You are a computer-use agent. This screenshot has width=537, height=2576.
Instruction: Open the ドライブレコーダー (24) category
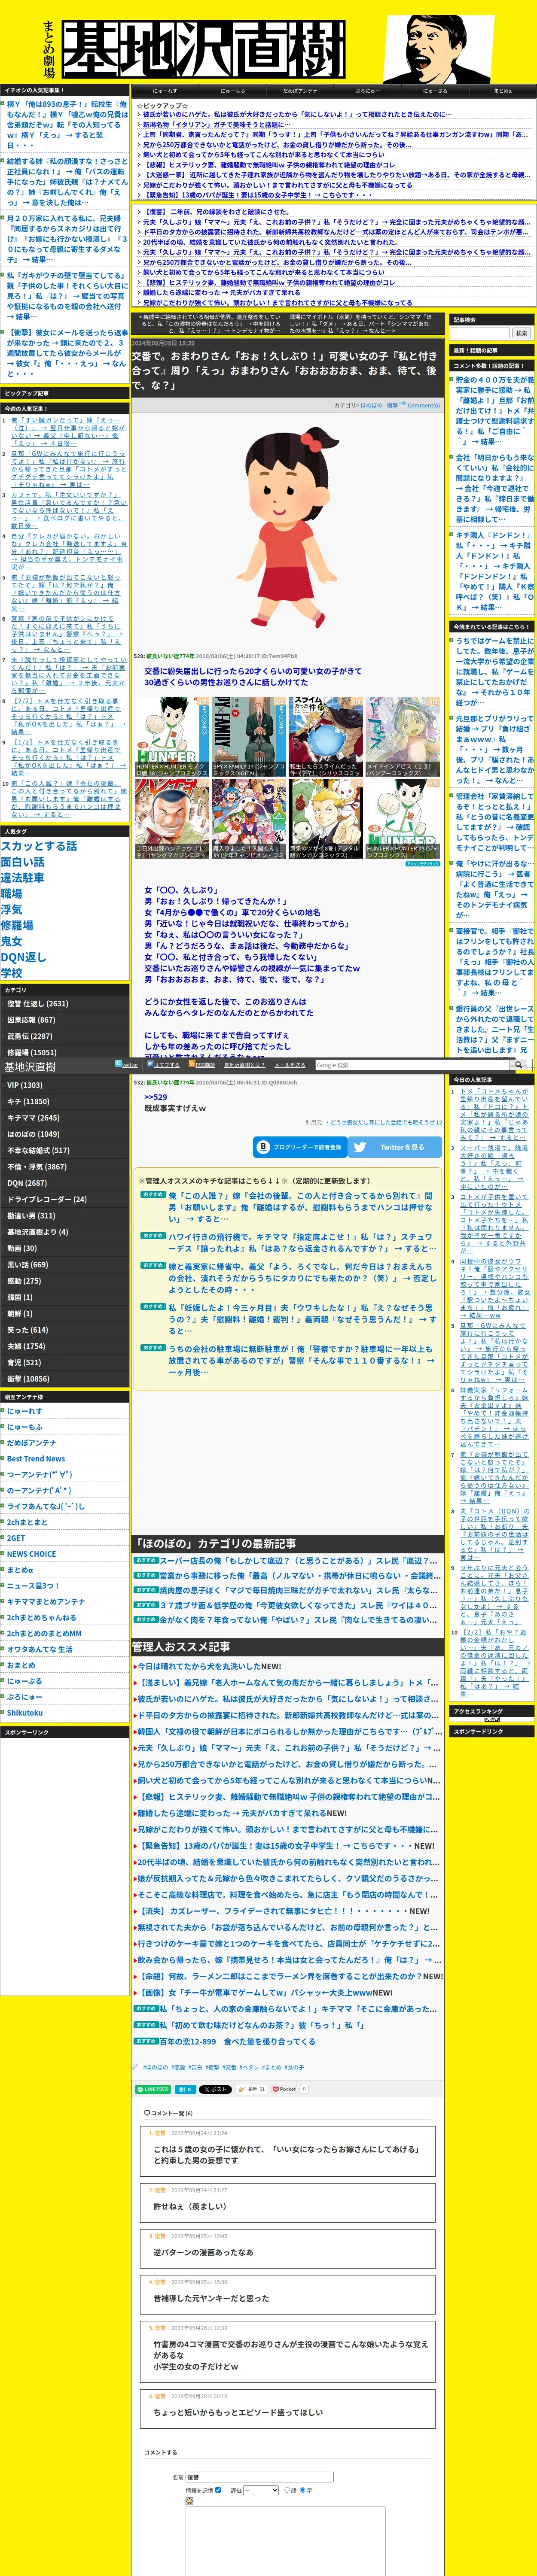coord(47,1199)
